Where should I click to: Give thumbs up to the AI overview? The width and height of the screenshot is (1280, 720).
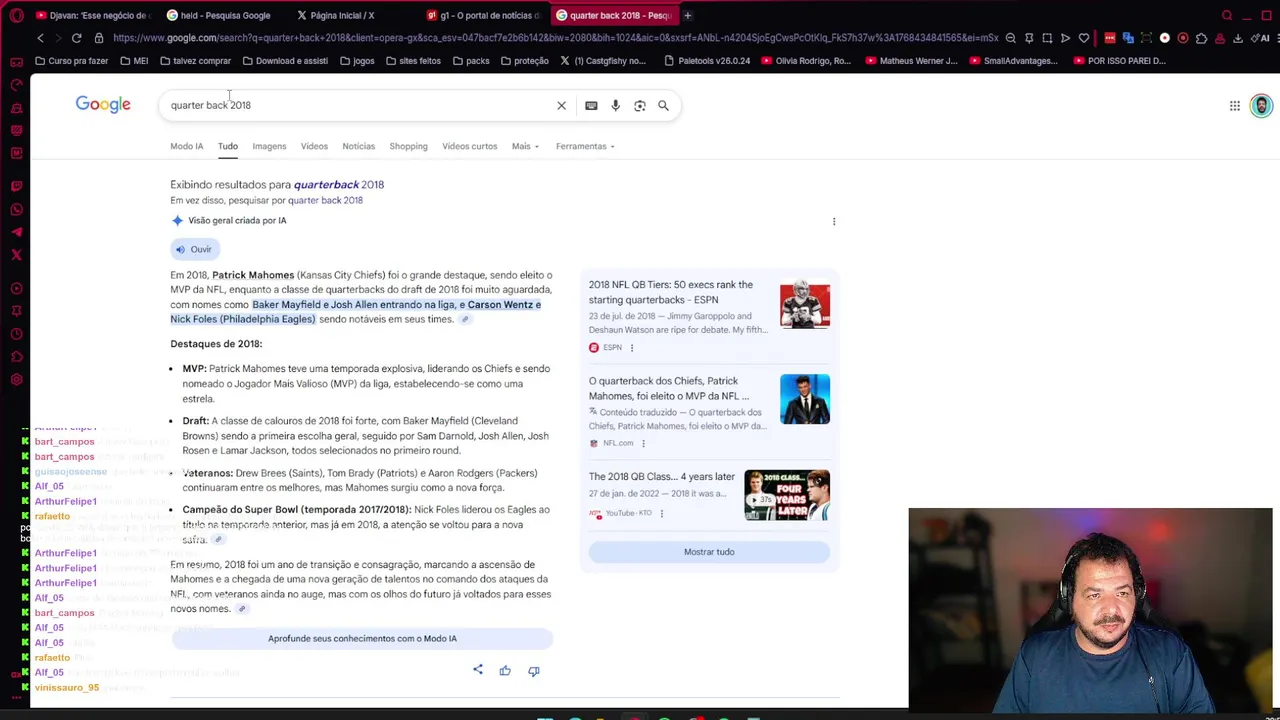(505, 671)
